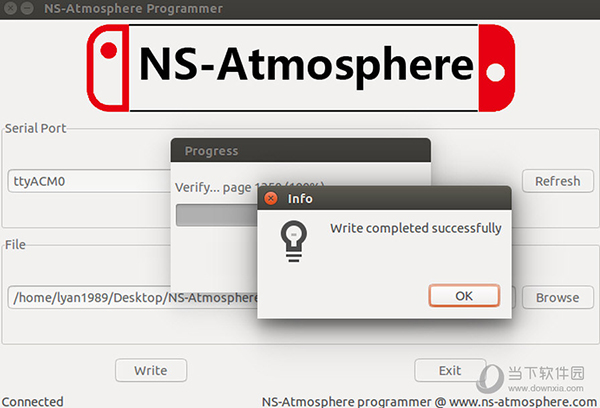Click the NS-Atmosphere logo banner
The width and height of the screenshot is (600, 408).
[301, 68]
